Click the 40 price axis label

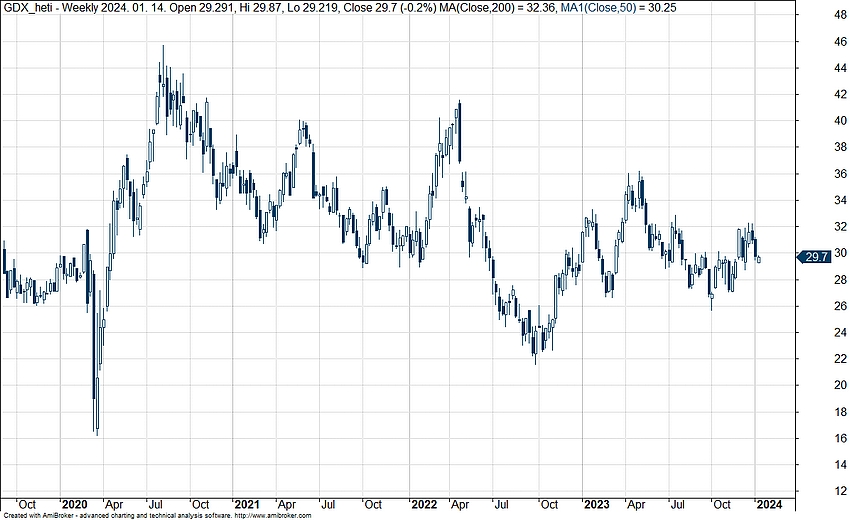(840, 121)
